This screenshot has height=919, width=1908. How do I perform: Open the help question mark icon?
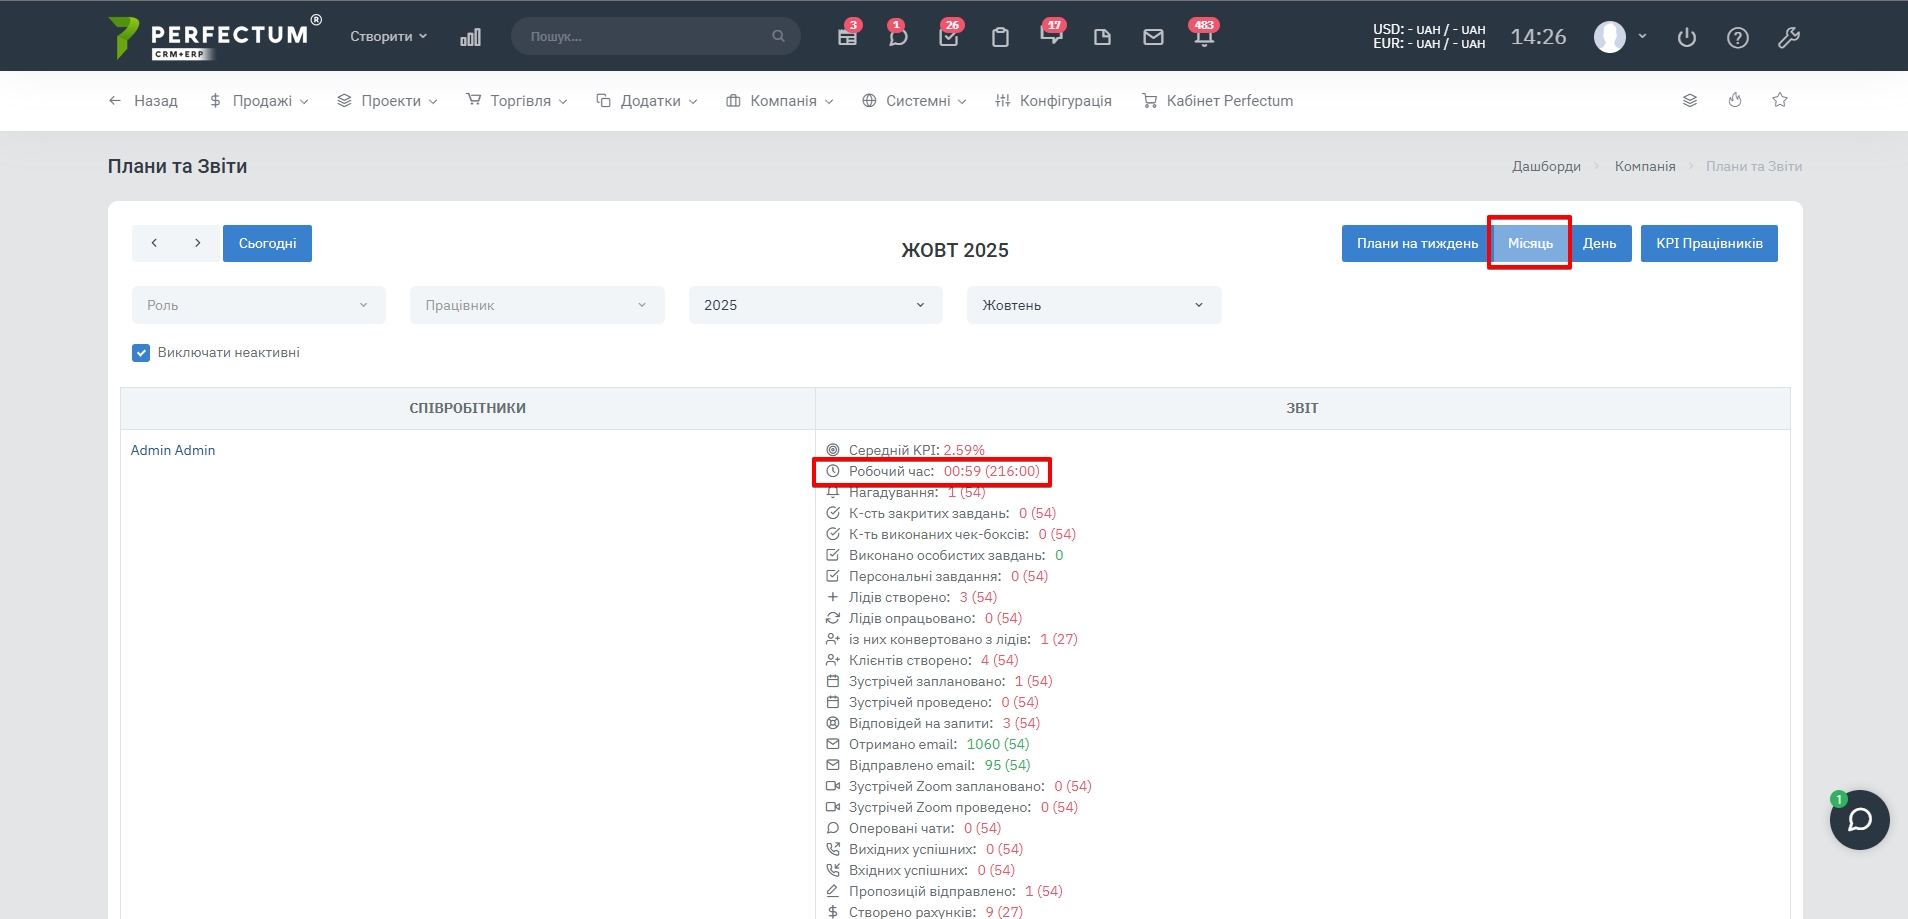1738,38
